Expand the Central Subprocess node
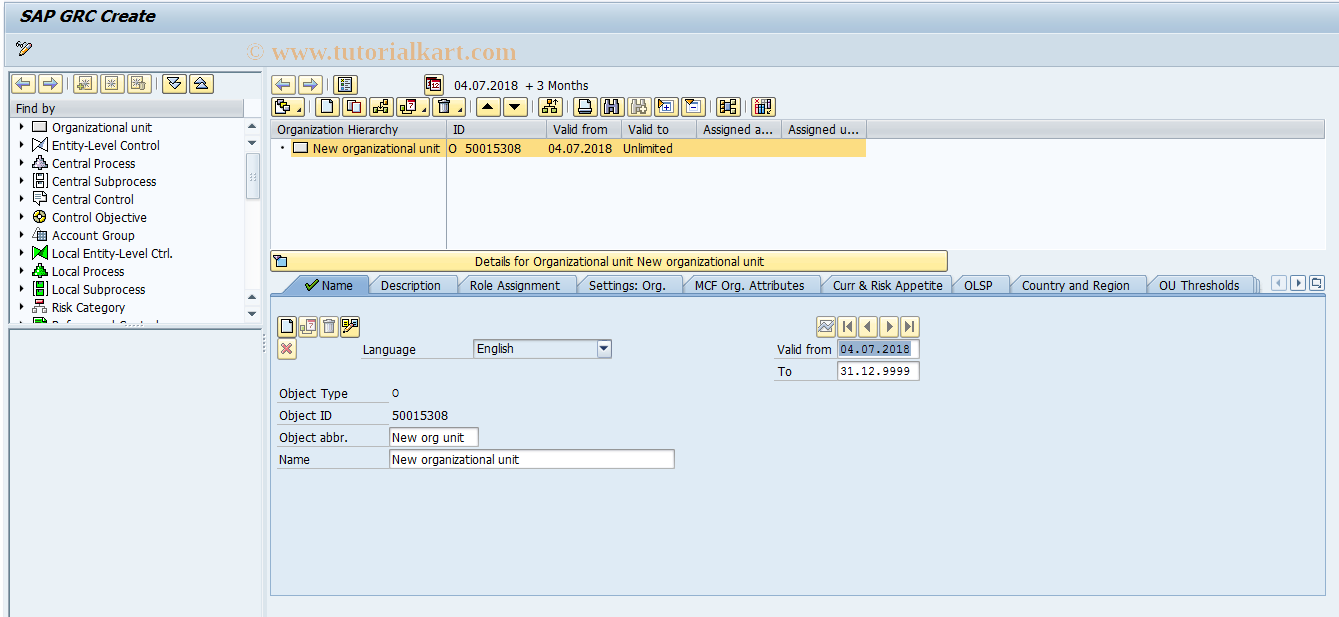This screenshot has width=1339, height=617. click(x=21, y=181)
